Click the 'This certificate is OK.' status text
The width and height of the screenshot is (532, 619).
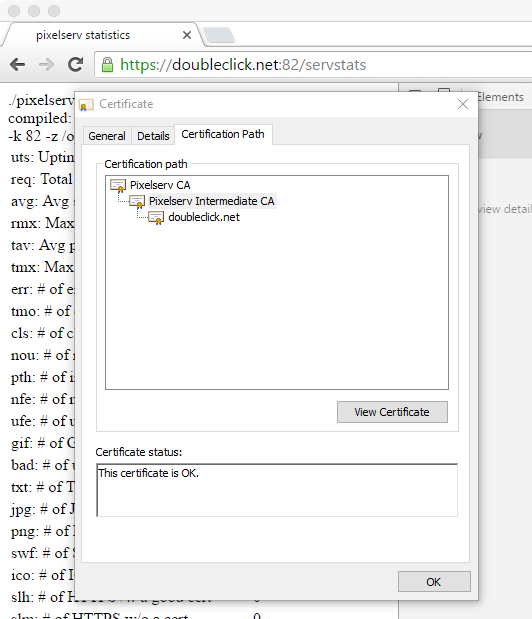click(x=148, y=473)
